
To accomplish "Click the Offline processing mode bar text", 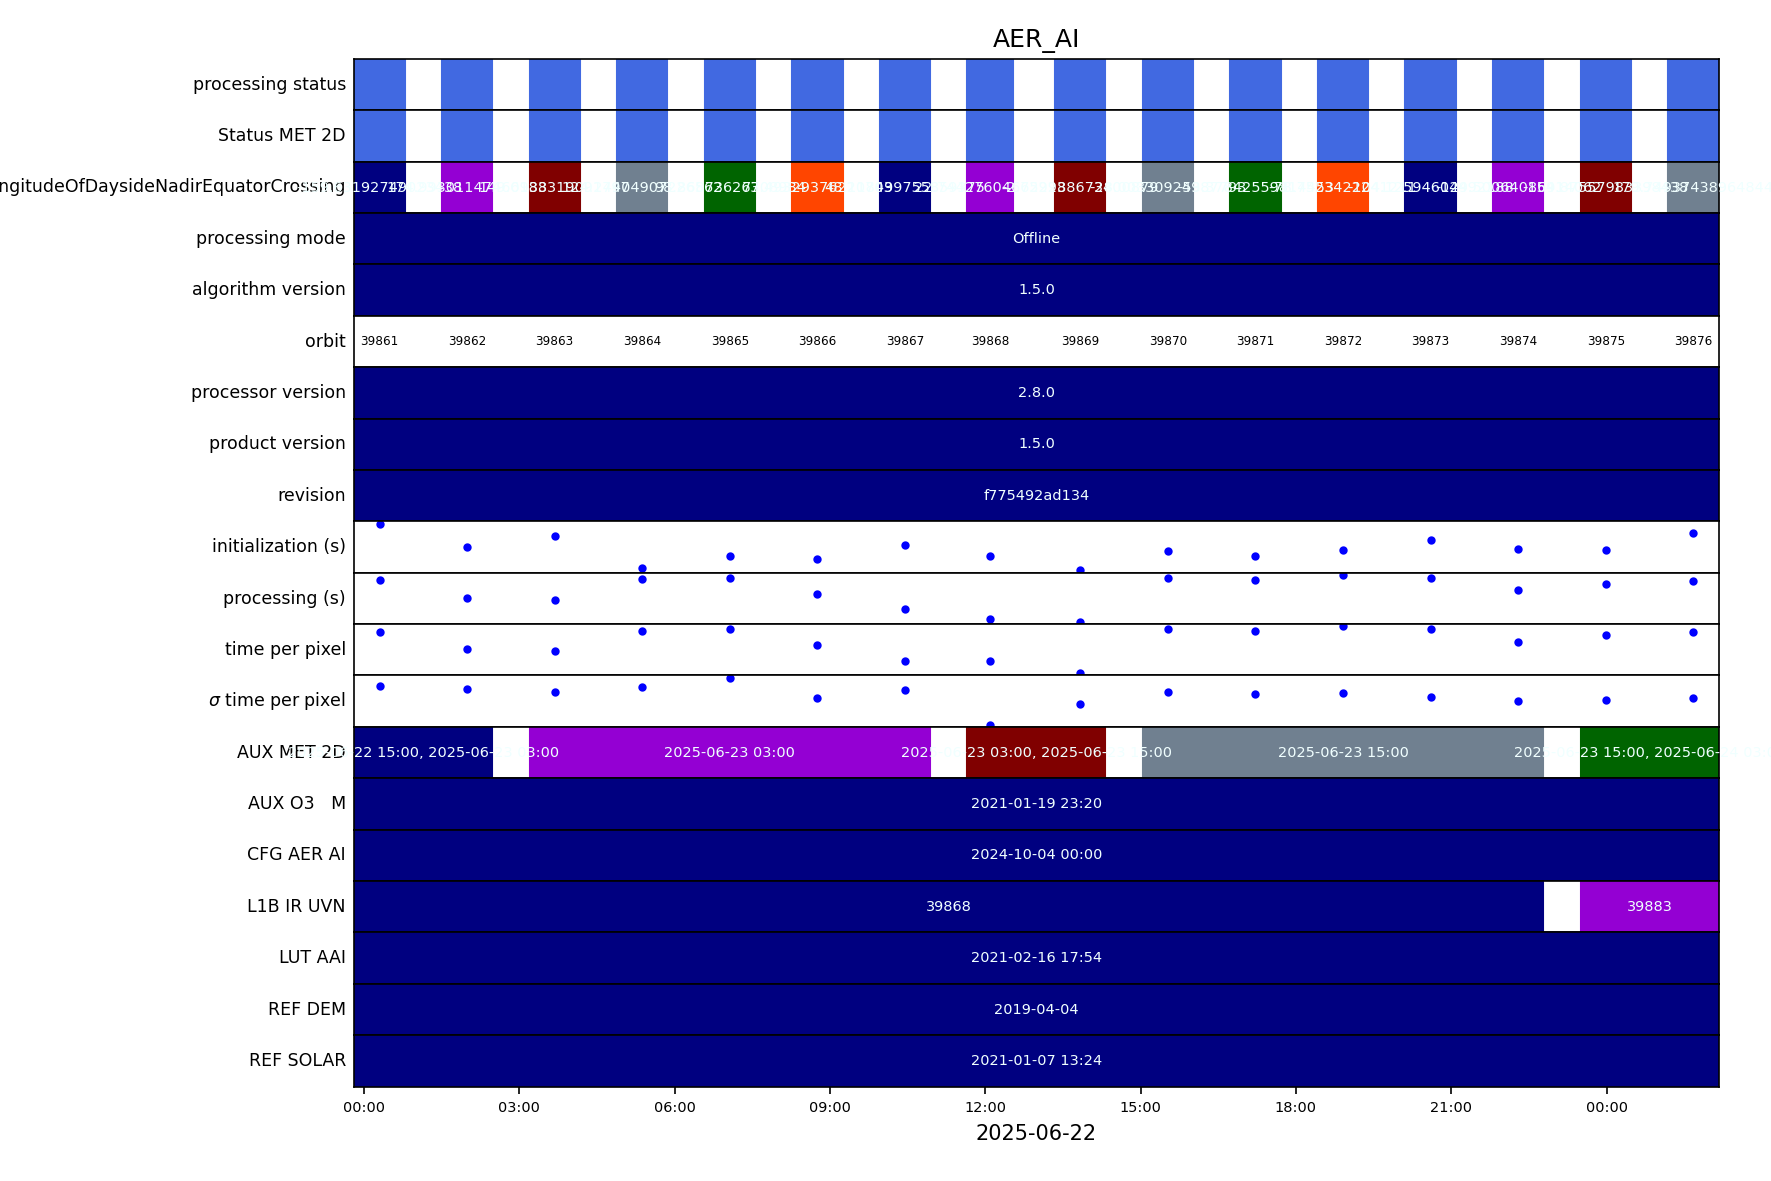I will coord(1035,238).
